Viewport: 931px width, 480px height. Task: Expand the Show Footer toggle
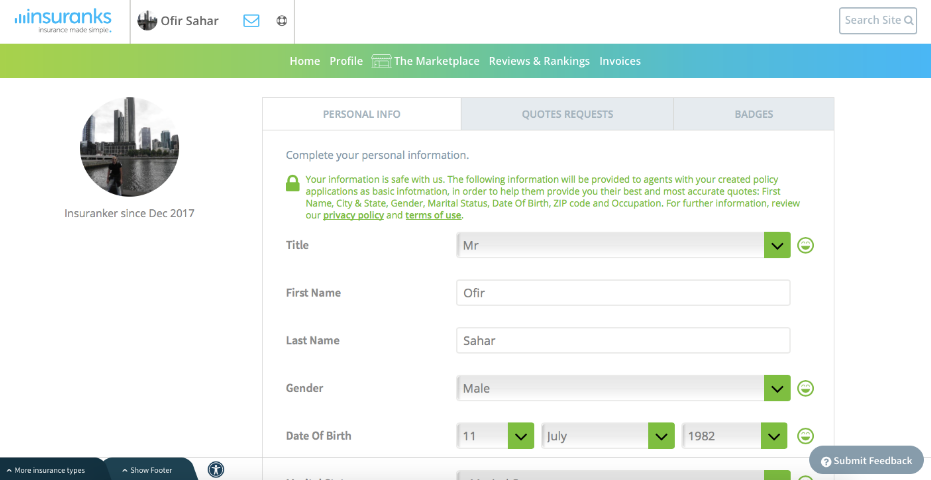click(x=147, y=470)
